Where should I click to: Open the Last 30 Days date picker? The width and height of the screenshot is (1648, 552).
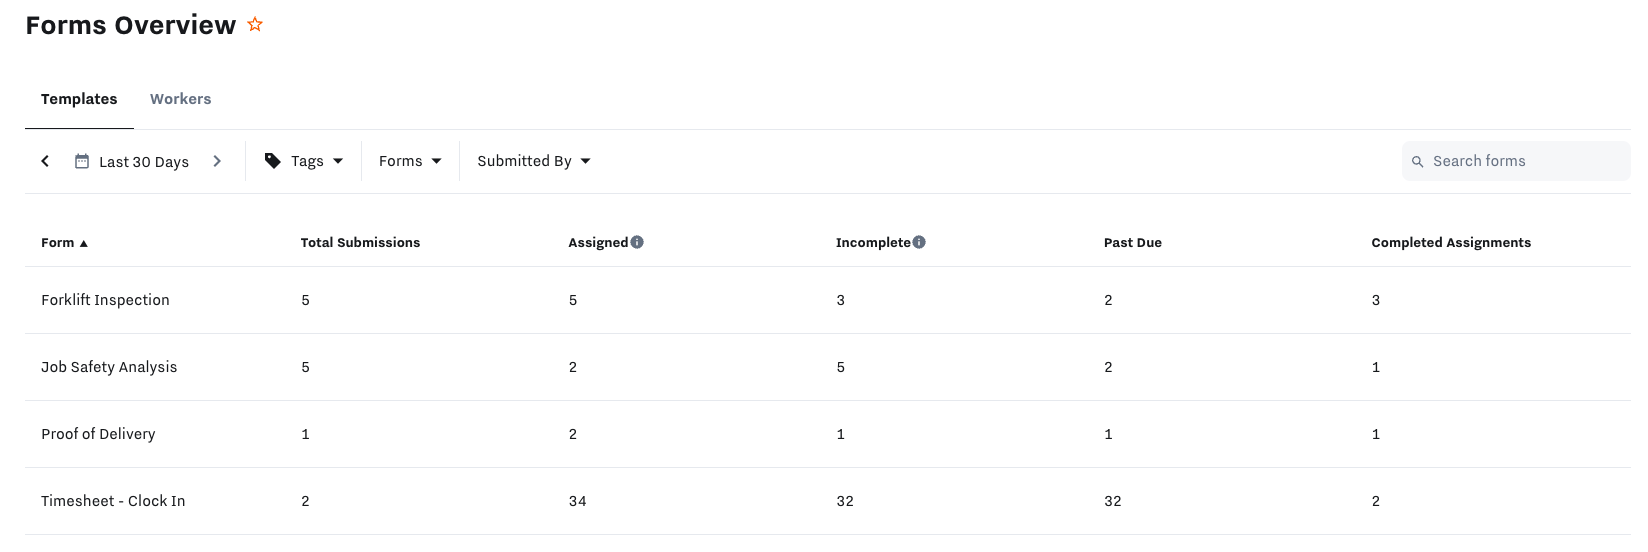(144, 162)
